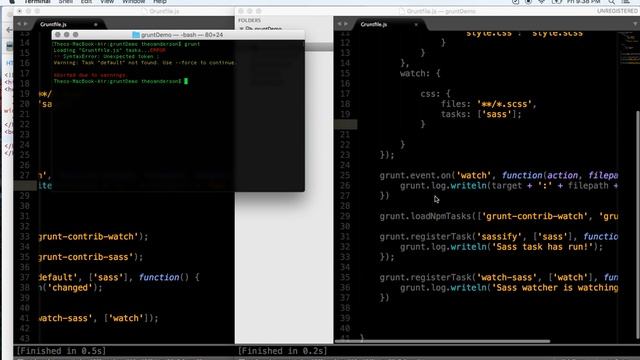Open the Help menu
This screenshot has width=640, height=360.
click(160, 2)
